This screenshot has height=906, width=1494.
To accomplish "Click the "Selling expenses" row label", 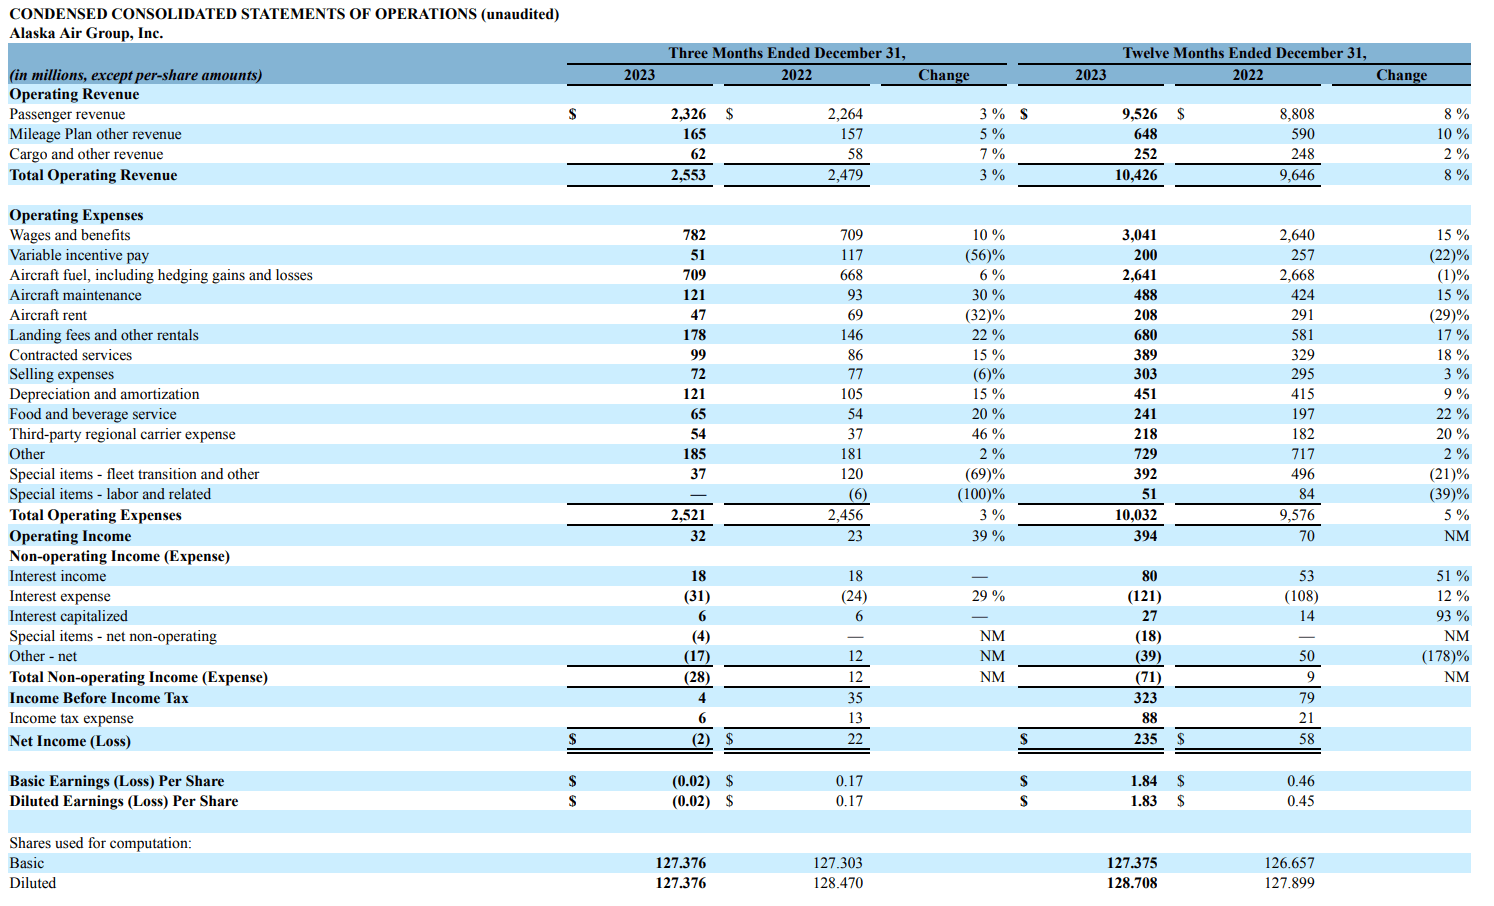I will tap(61, 374).
